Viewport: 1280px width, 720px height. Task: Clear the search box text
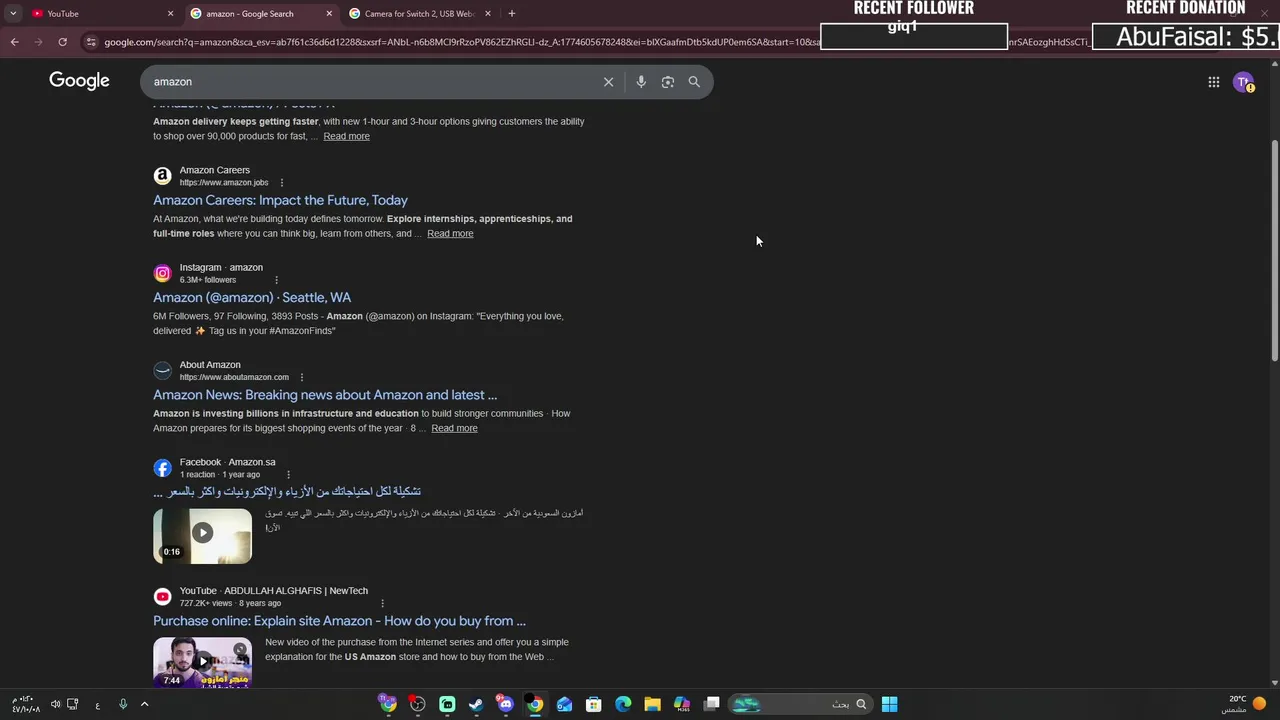608,82
